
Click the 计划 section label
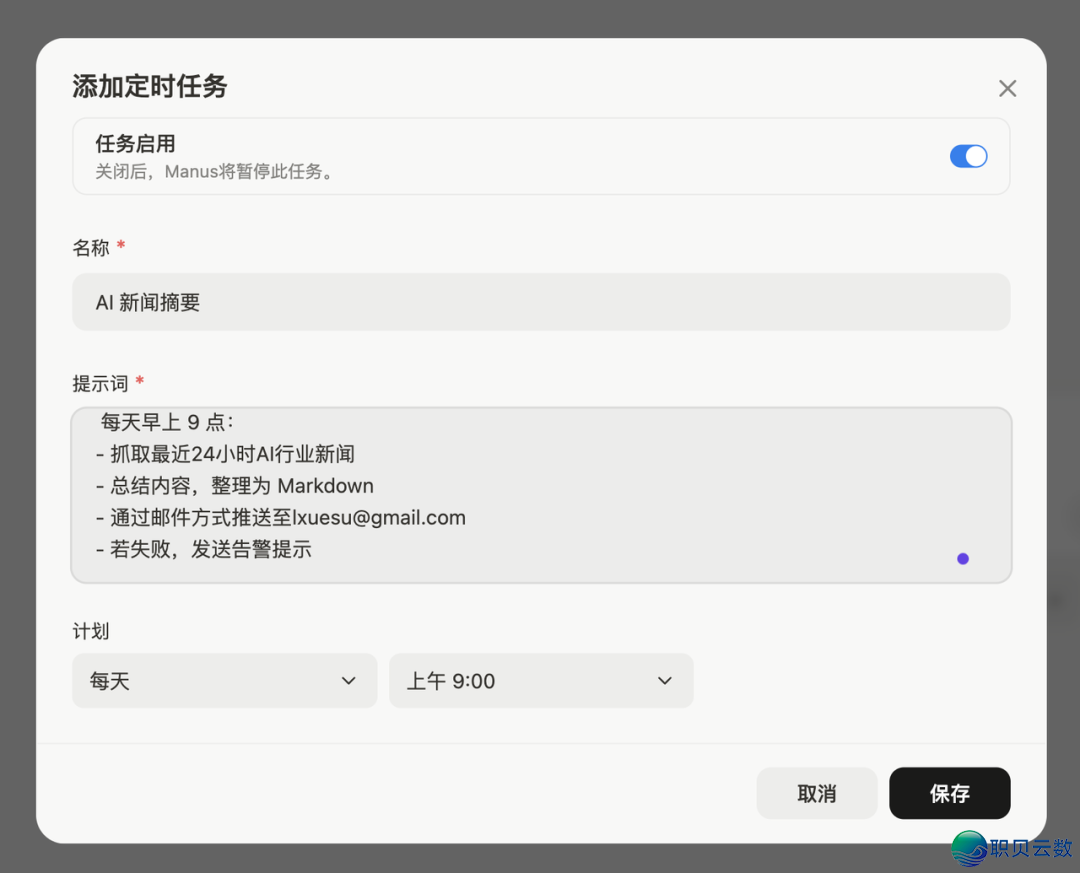coord(91,631)
